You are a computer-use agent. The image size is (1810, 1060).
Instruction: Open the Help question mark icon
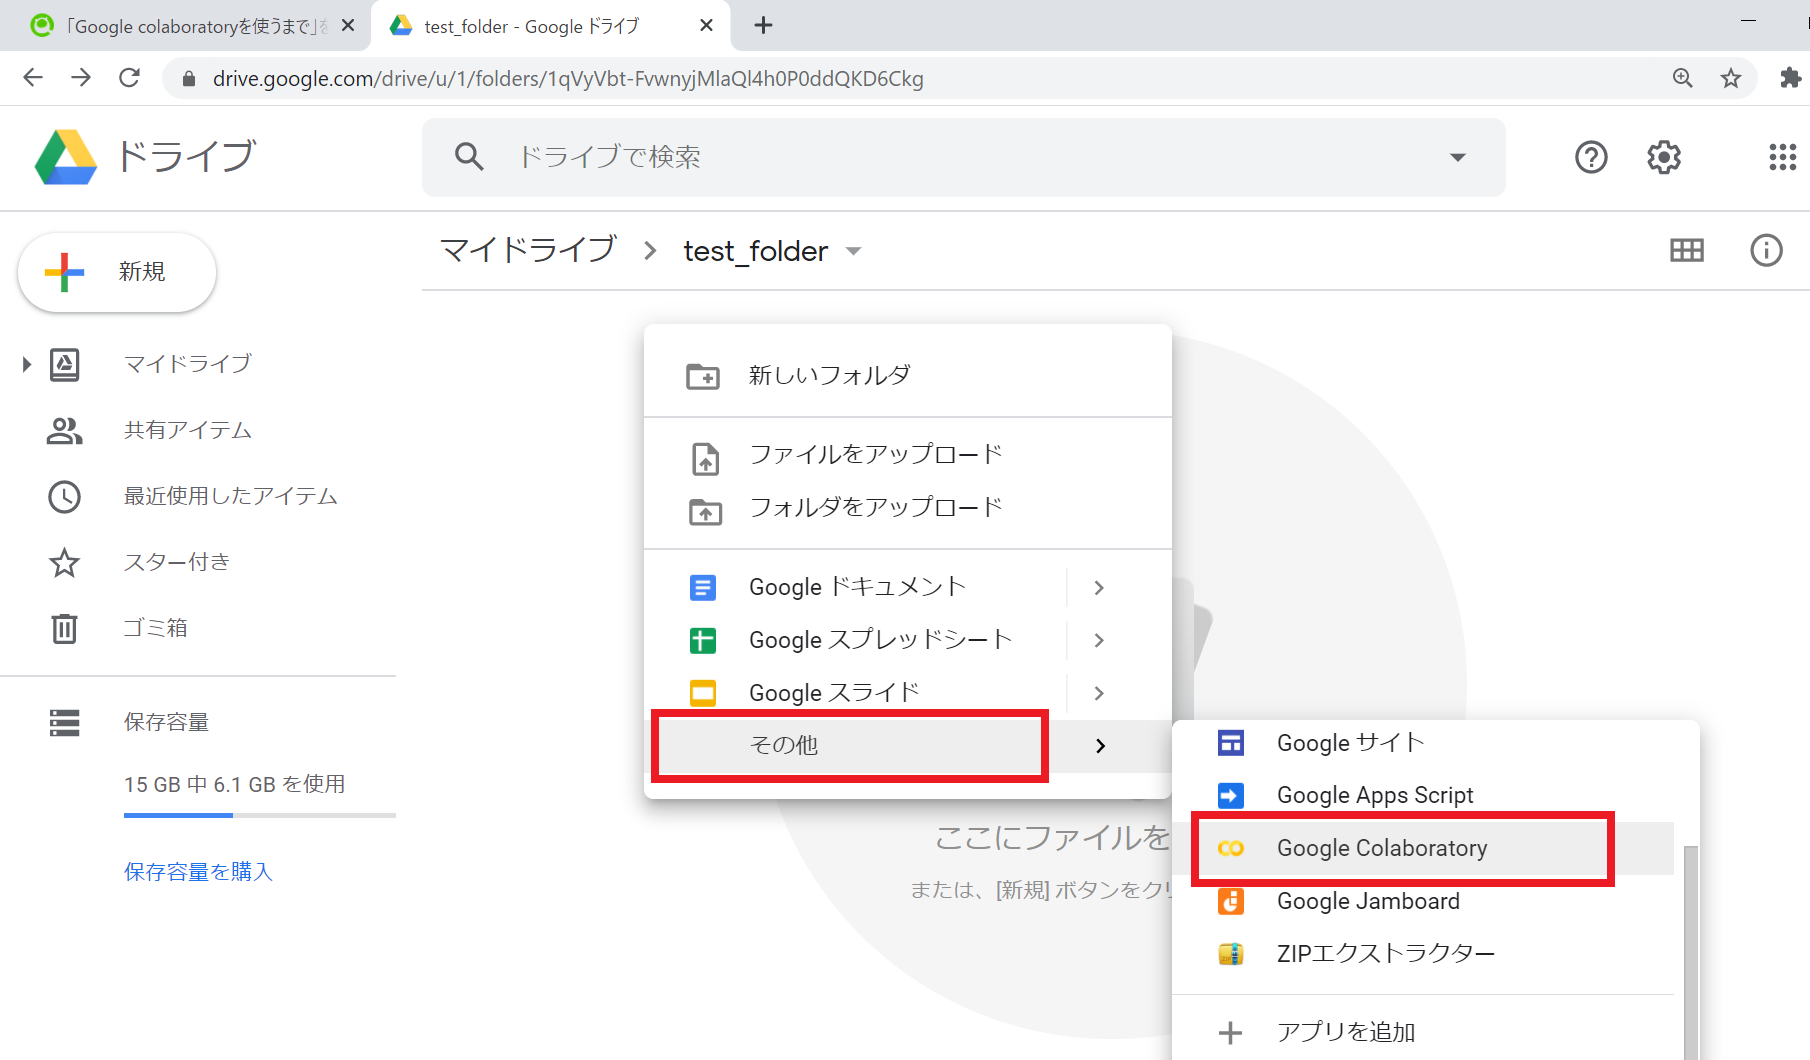click(1591, 157)
